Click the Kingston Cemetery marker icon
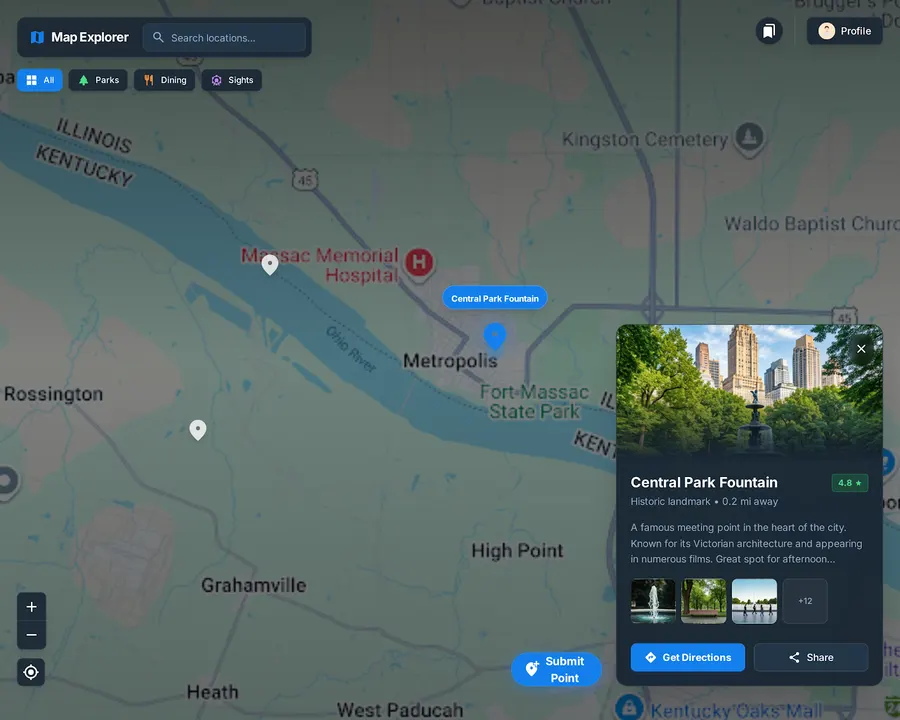The image size is (900, 720). (x=750, y=138)
